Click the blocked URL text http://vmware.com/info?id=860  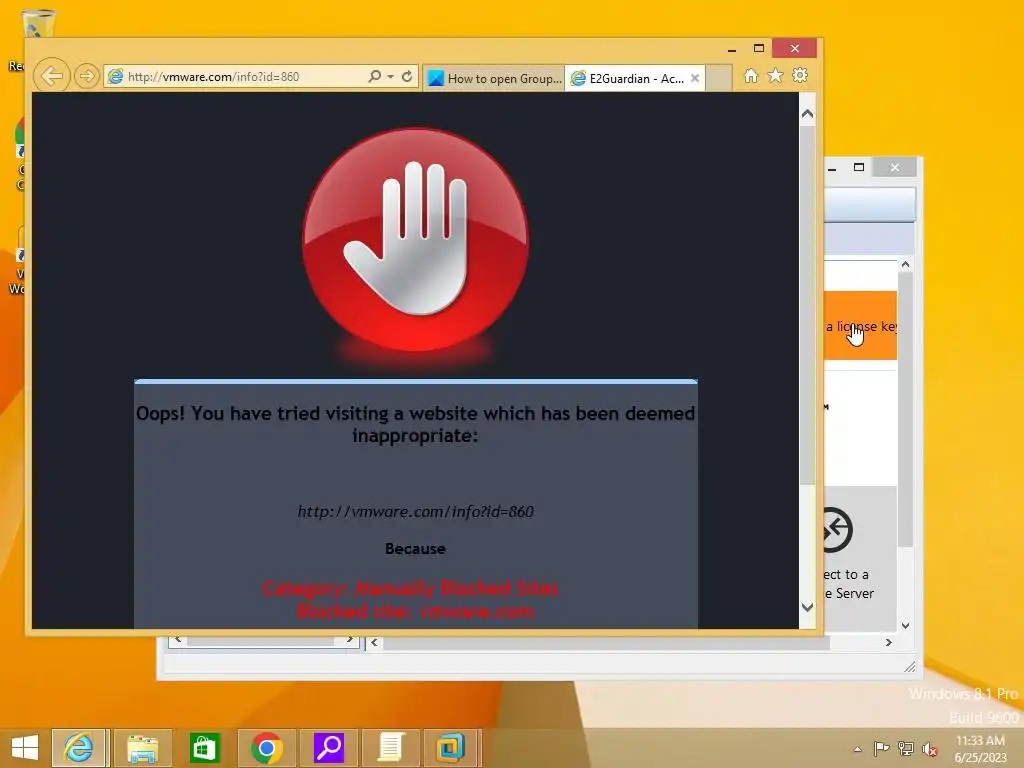415,511
